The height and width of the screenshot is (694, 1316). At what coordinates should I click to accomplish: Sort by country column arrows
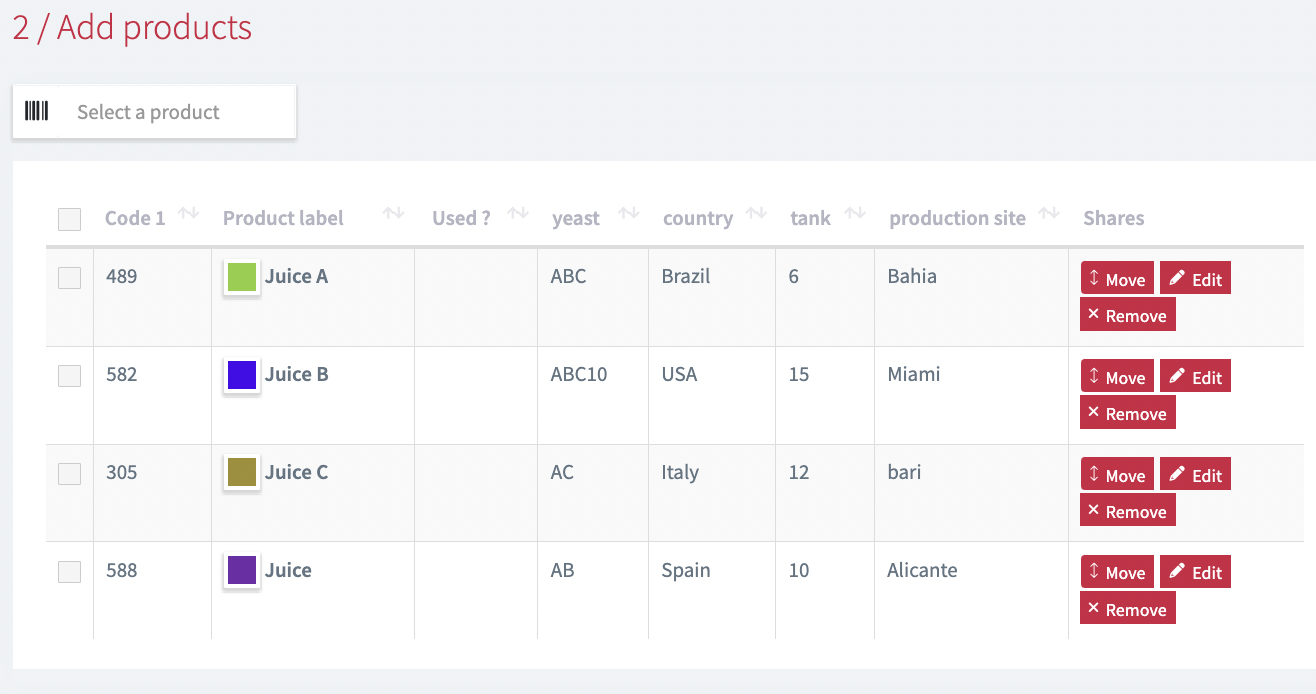tap(756, 213)
